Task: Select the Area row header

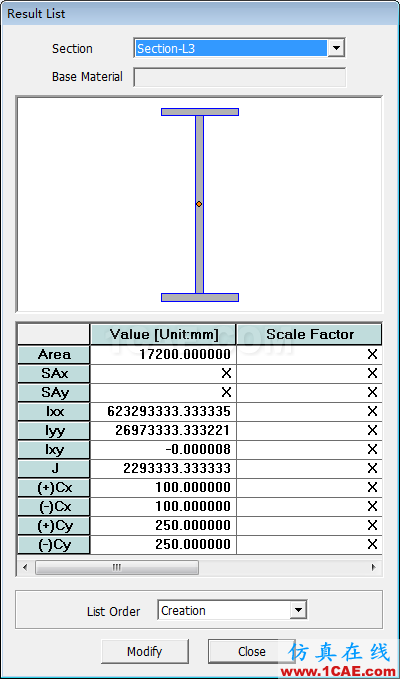Action: click(x=54, y=355)
